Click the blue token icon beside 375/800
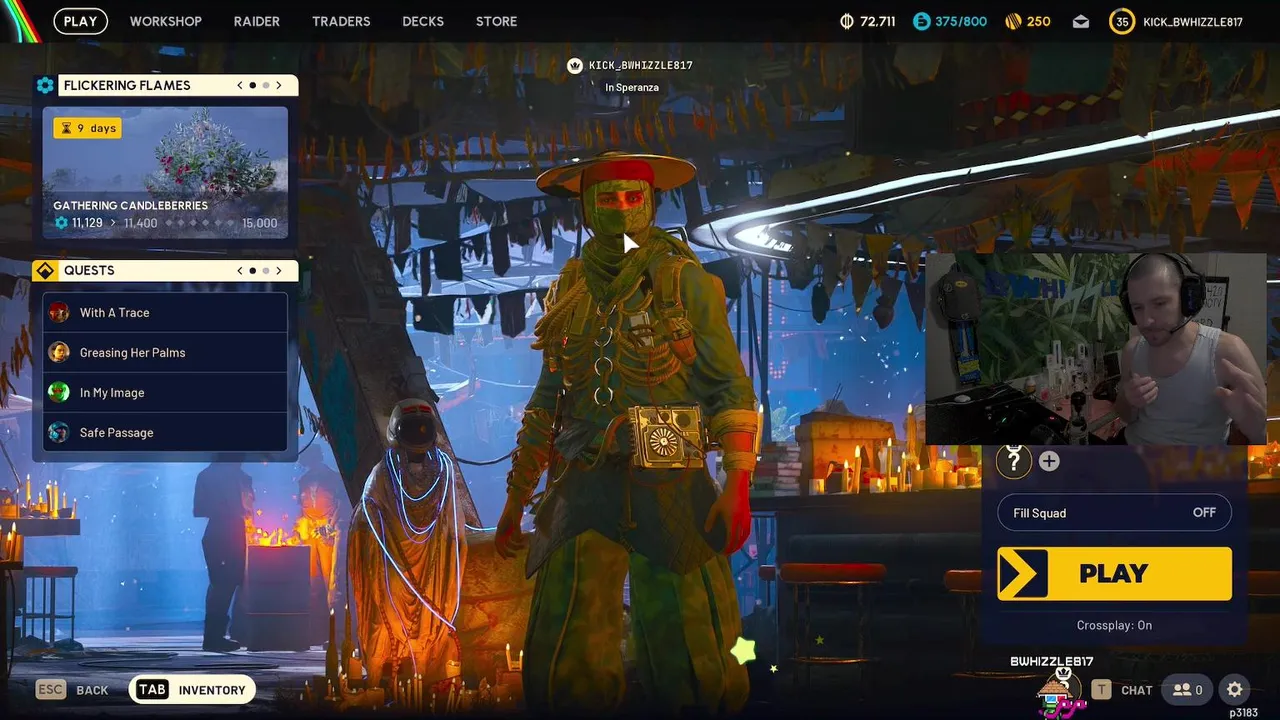The width and height of the screenshot is (1280, 720). pyautogui.click(x=921, y=21)
